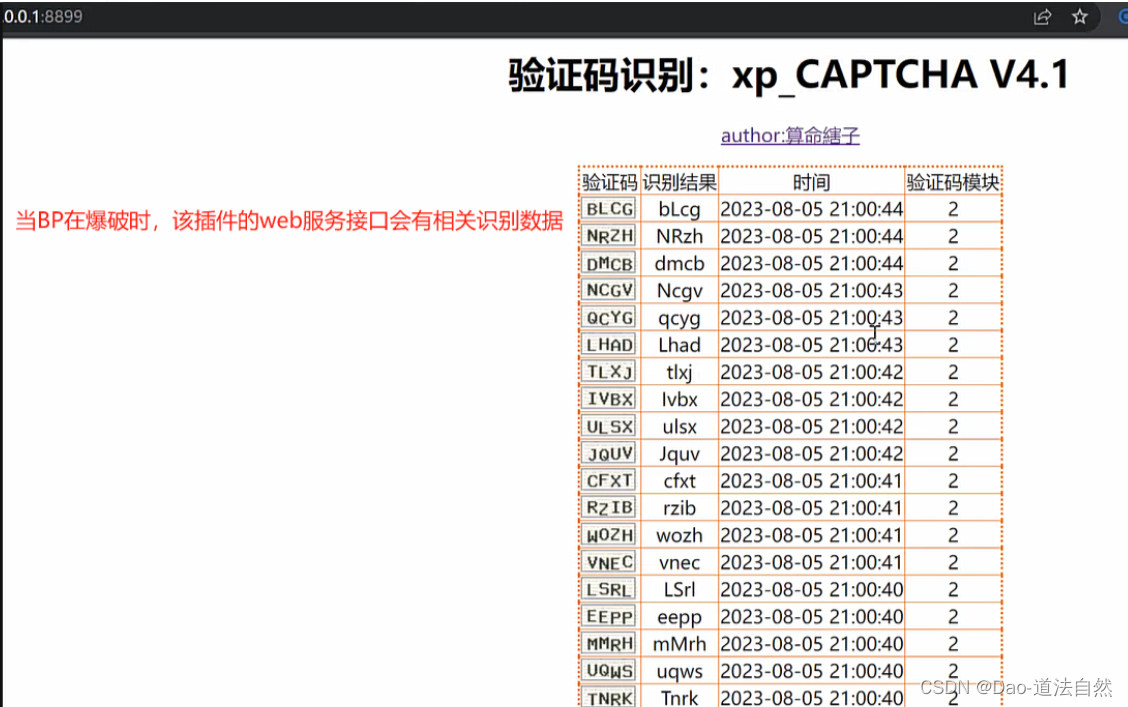Select the 识别结果 column header
The image size is (1128, 707).
[679, 182]
